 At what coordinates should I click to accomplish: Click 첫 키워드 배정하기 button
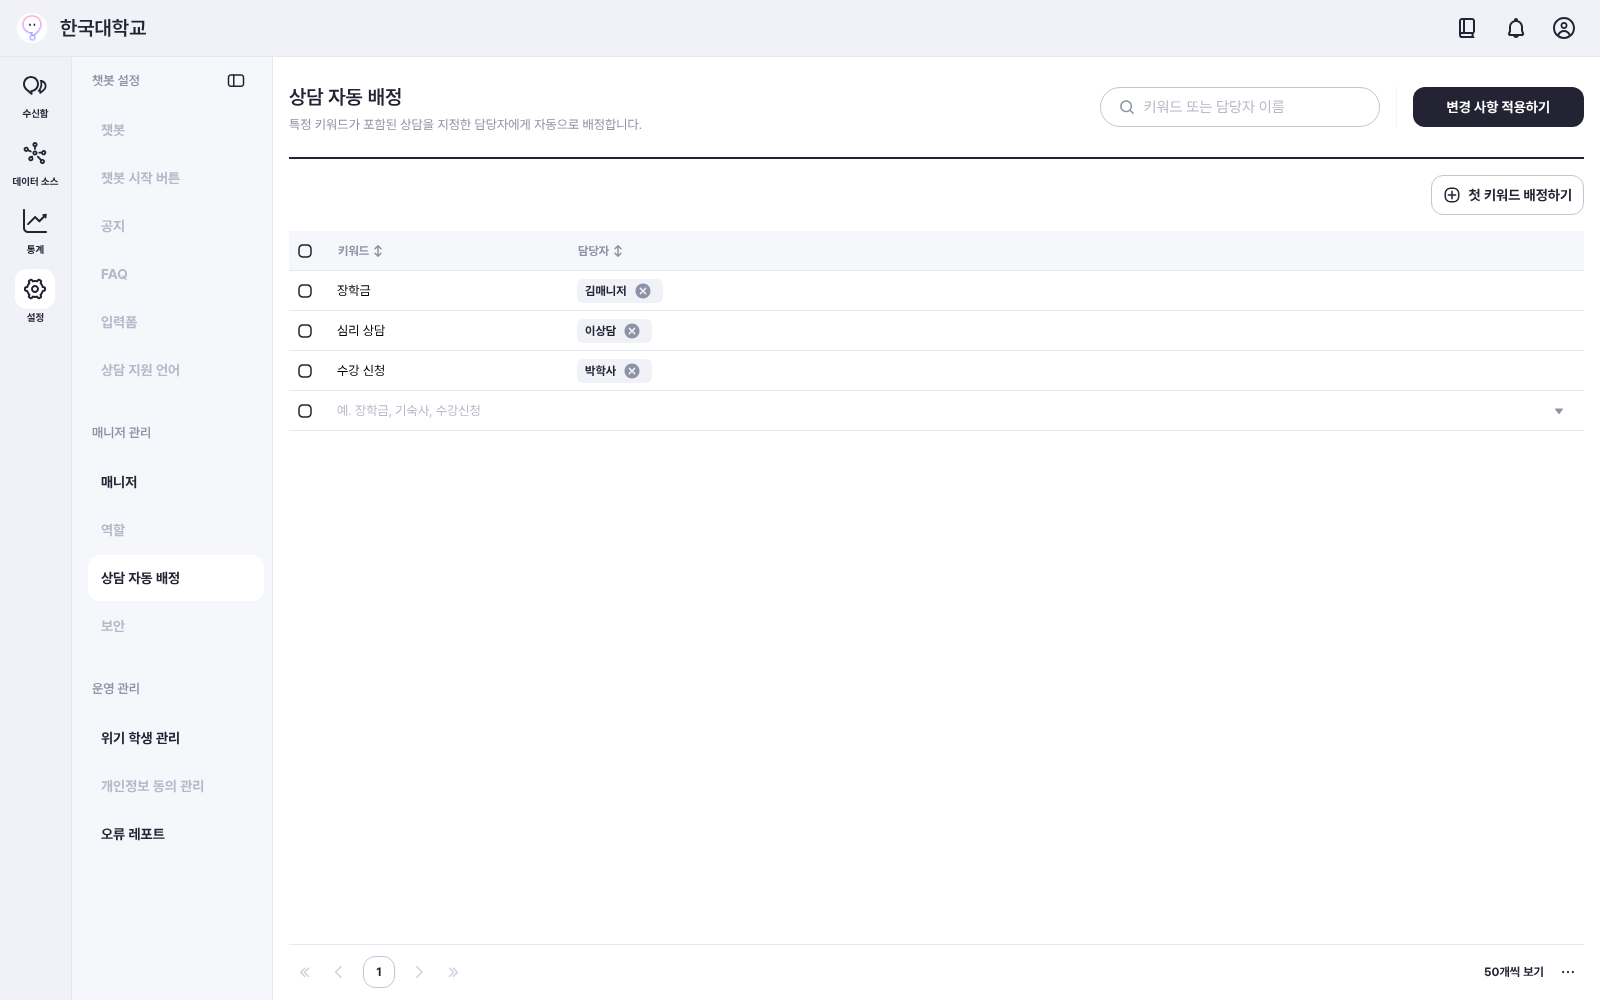point(1507,195)
